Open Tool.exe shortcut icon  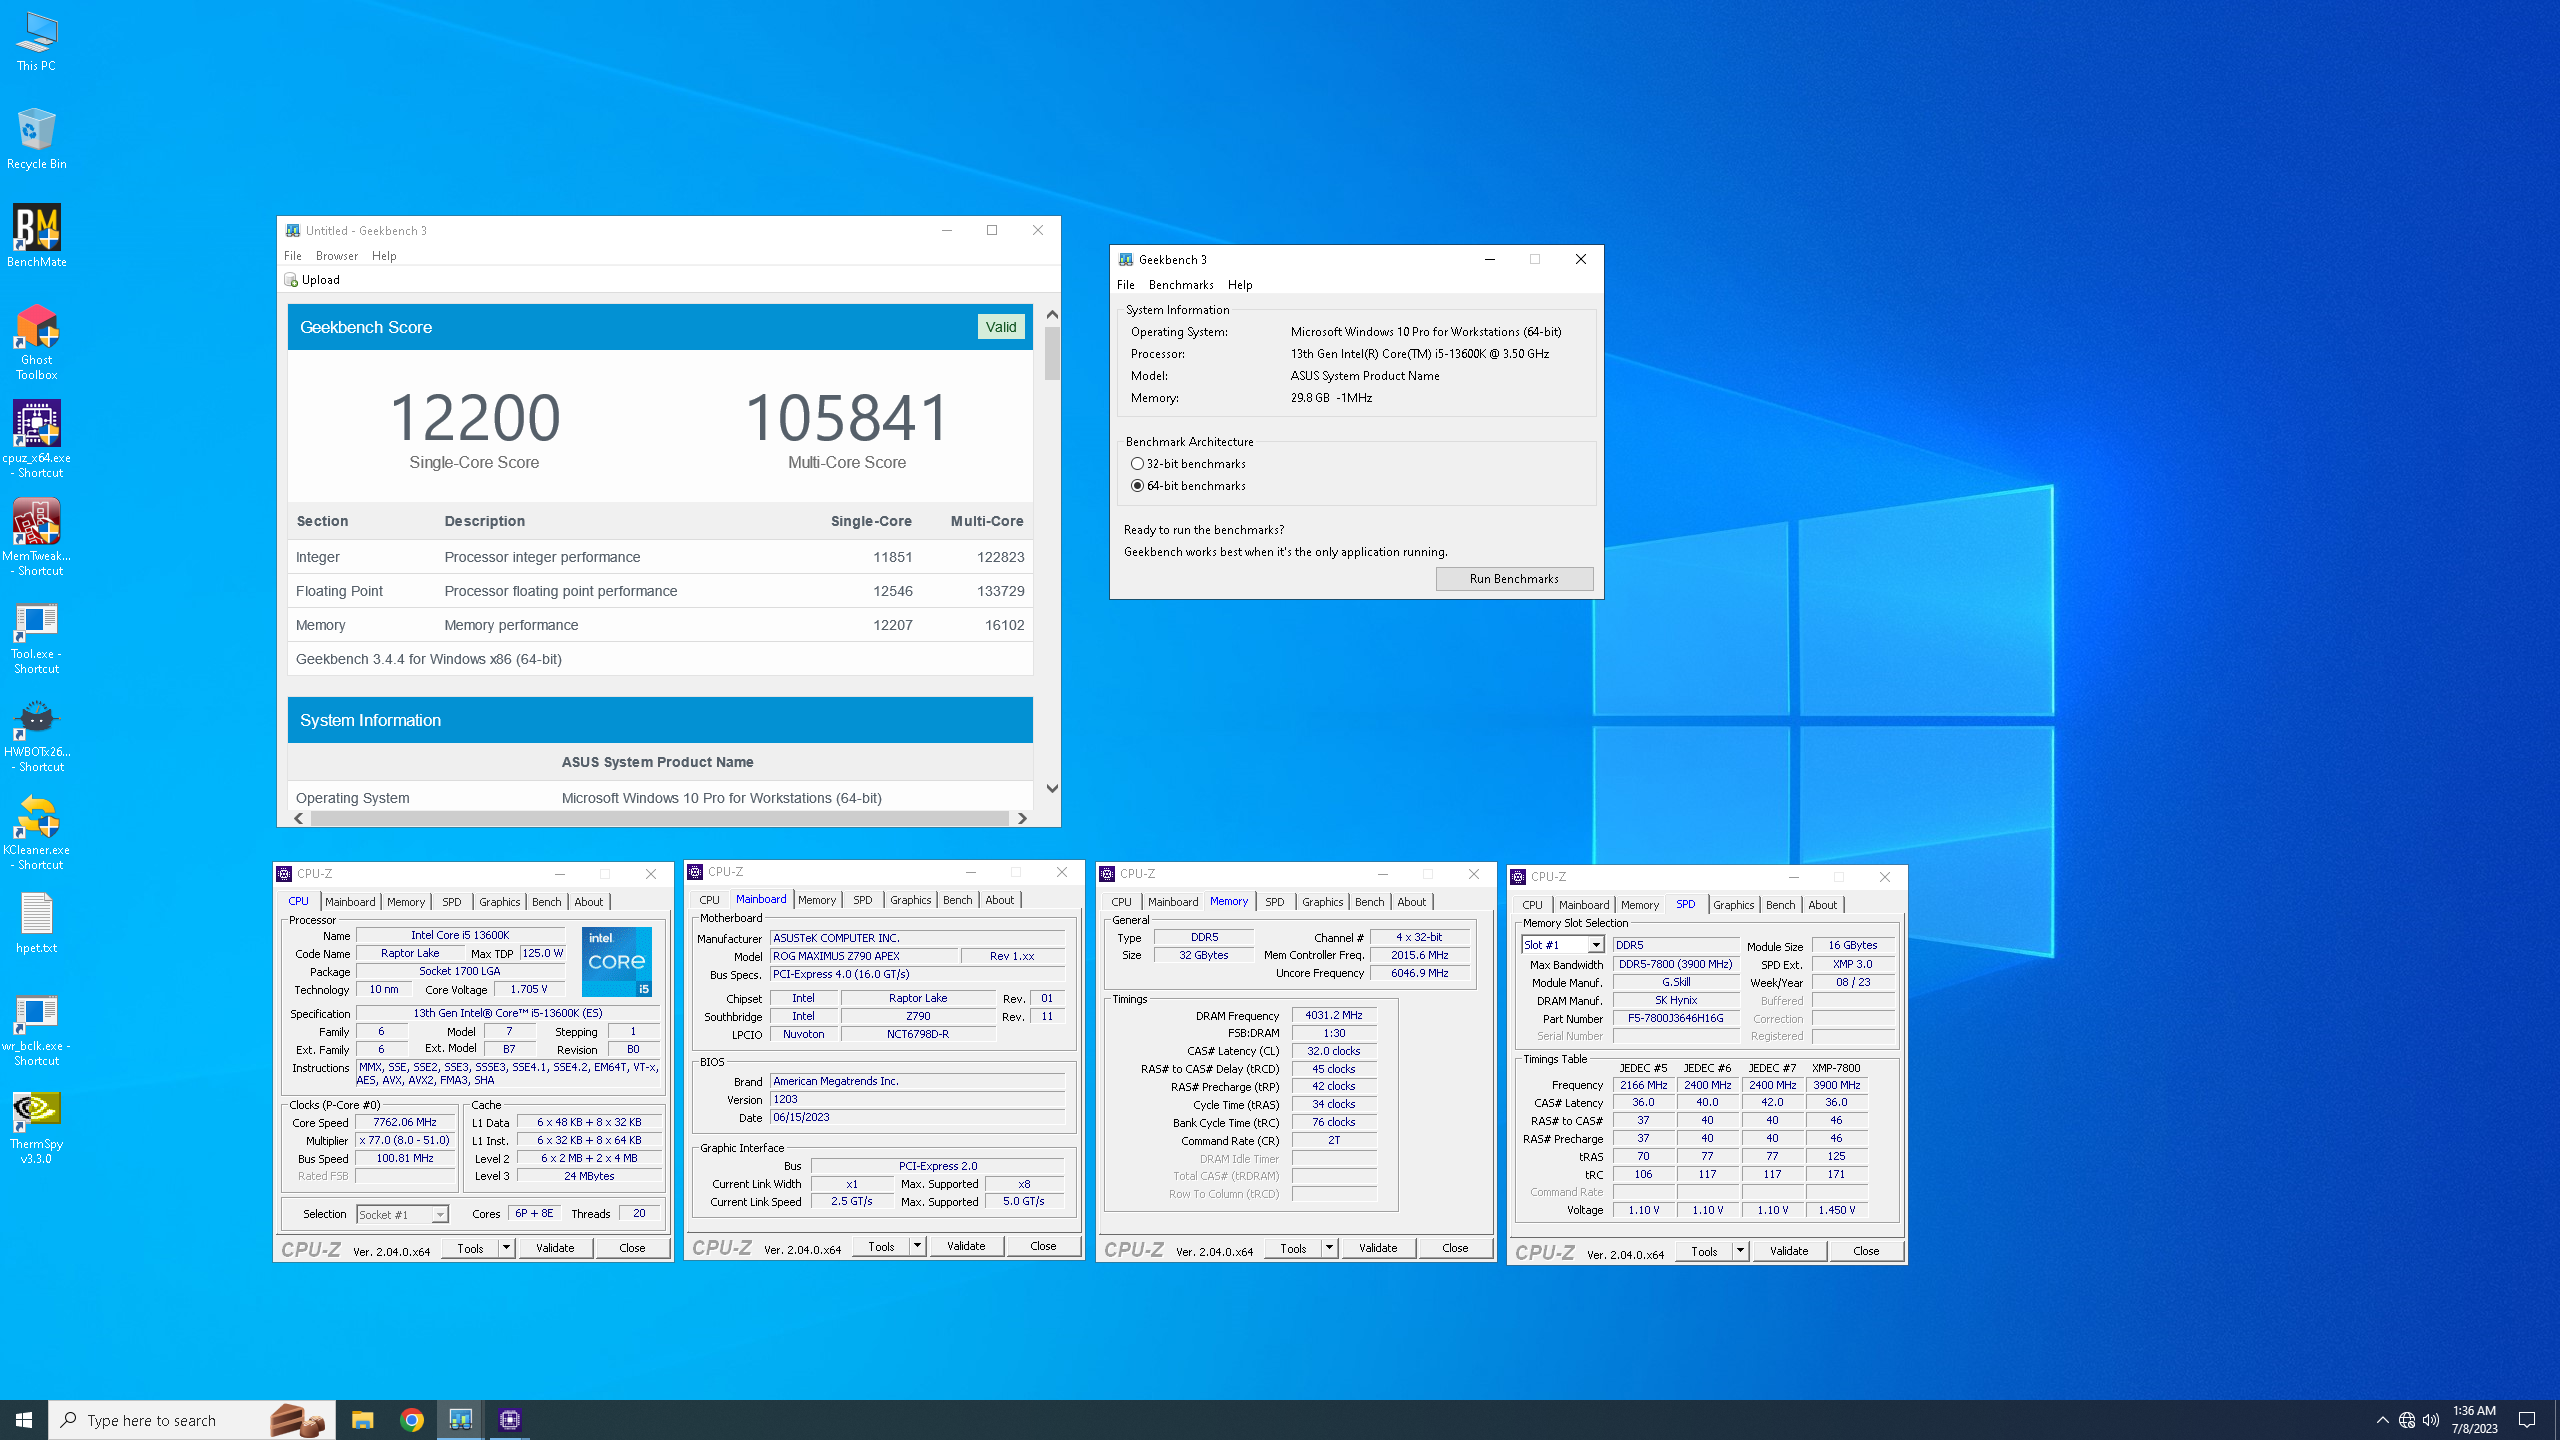36,638
